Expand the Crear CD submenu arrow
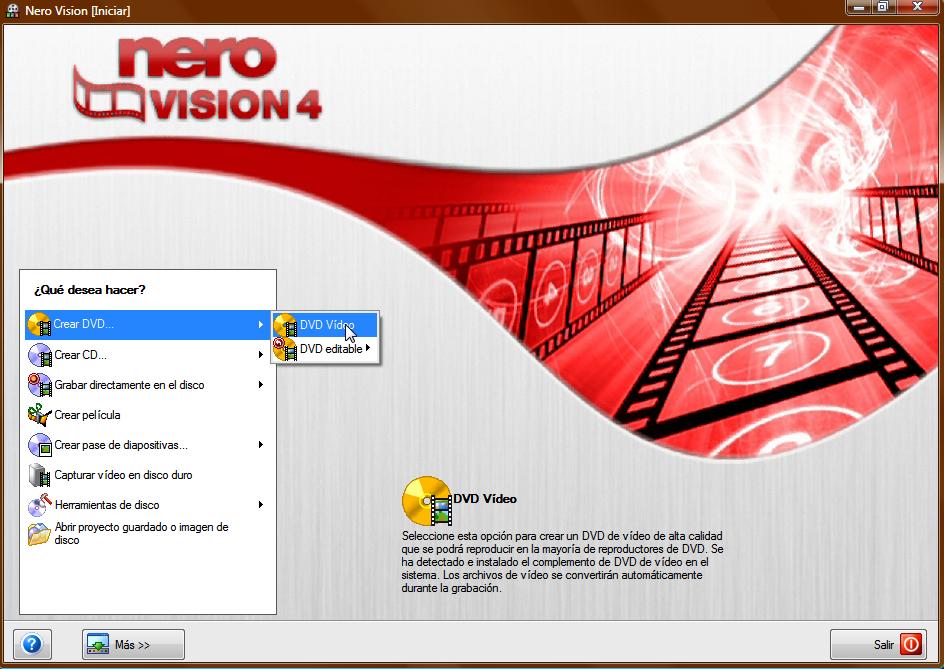Image resolution: width=944 pixels, height=669 pixels. point(261,355)
